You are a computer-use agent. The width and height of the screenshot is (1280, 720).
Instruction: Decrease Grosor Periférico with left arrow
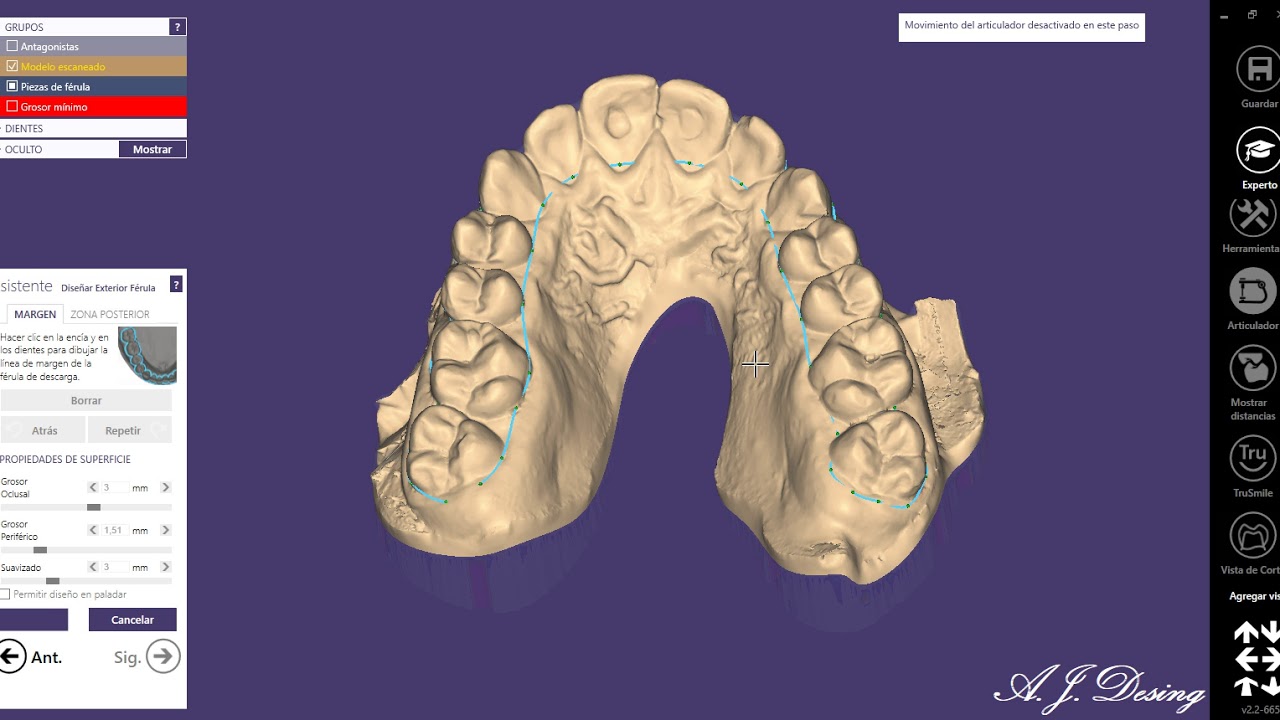pos(93,530)
